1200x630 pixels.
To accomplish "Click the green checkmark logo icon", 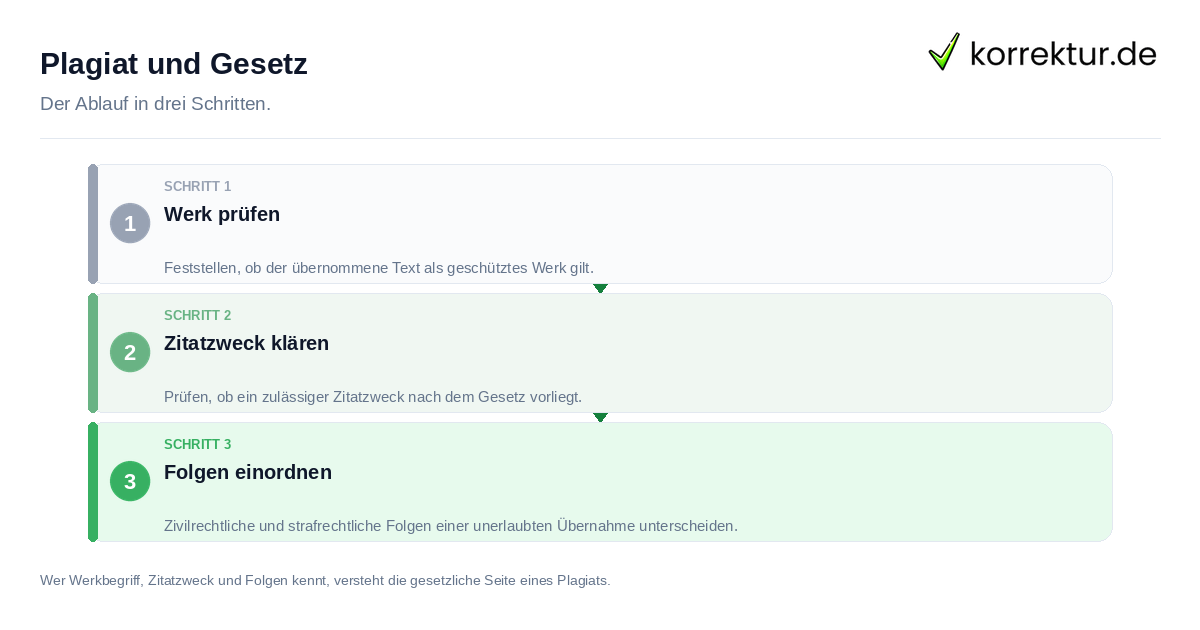I will 944,51.
